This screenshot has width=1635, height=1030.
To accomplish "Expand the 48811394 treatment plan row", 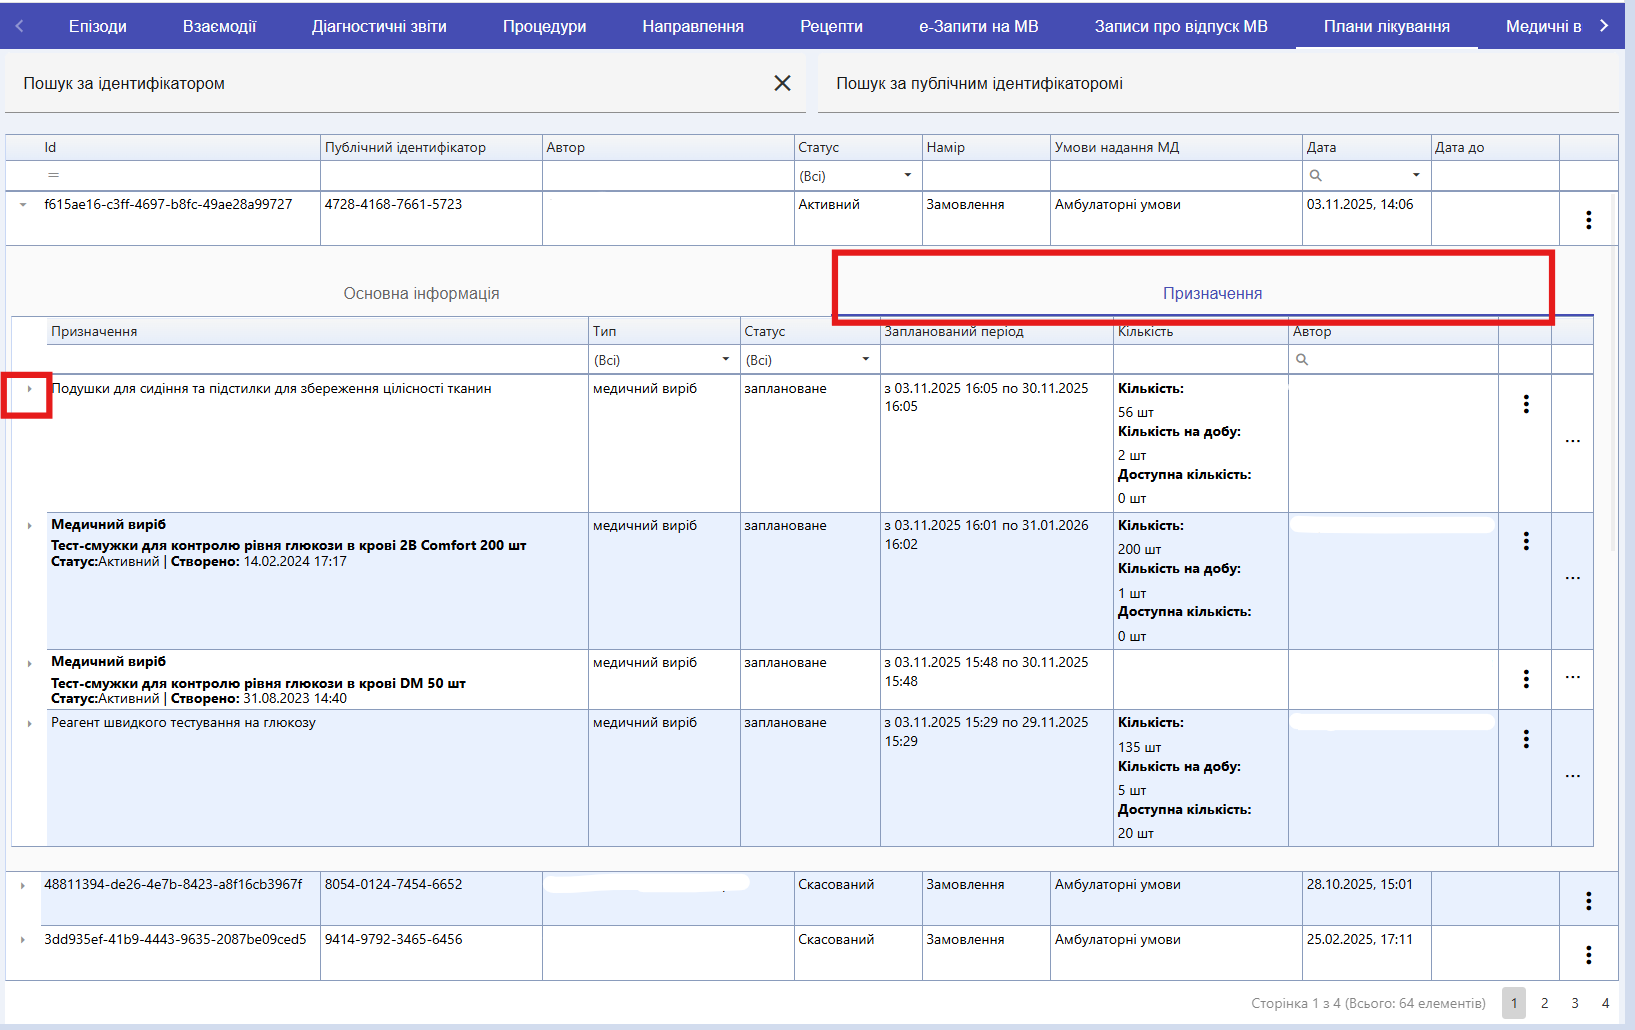I will 23,885.
